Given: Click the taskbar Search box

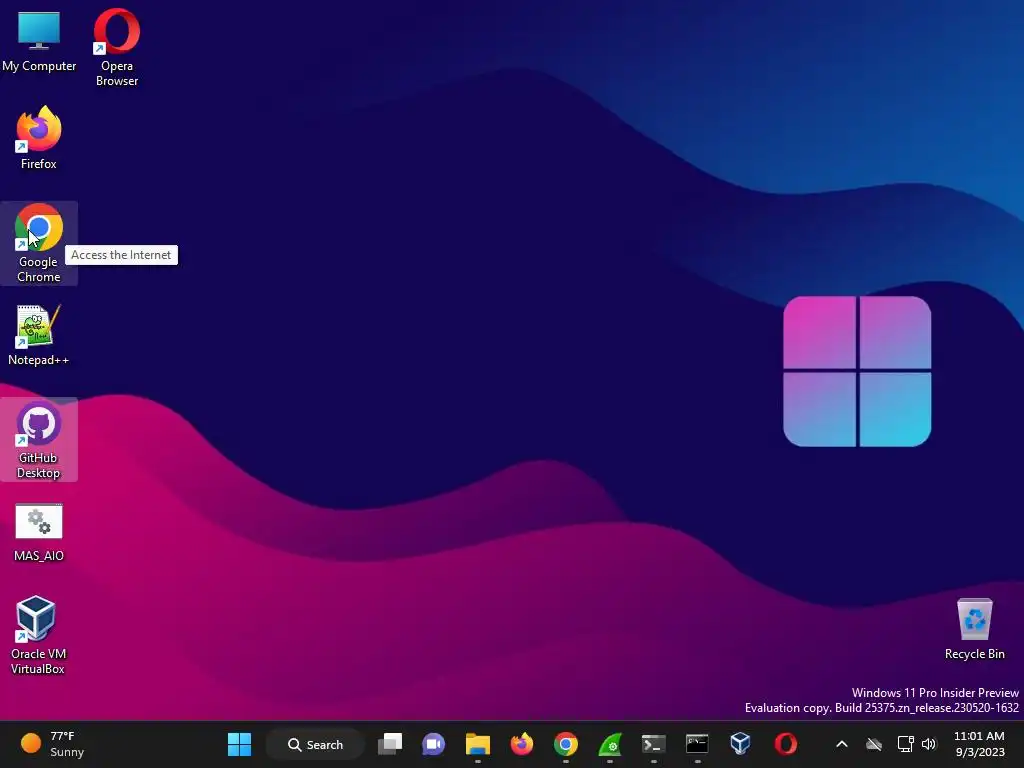Looking at the screenshot, I should (x=315, y=744).
